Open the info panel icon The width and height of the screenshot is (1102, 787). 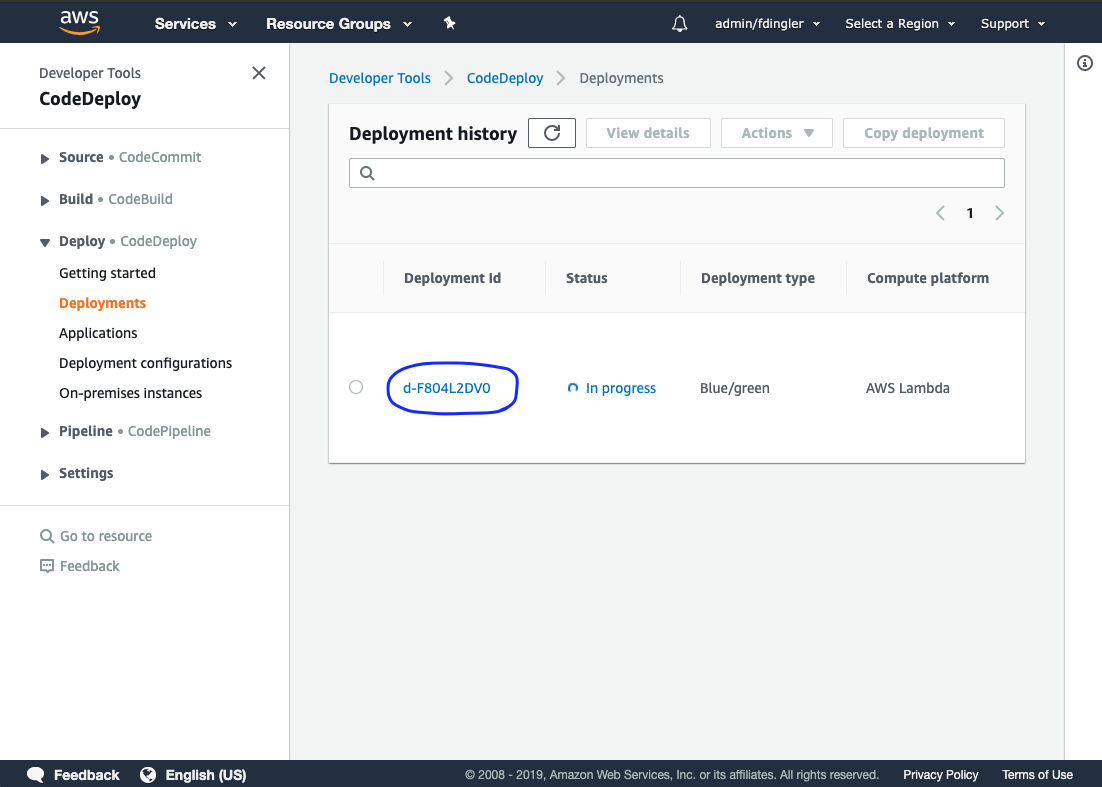[1084, 63]
